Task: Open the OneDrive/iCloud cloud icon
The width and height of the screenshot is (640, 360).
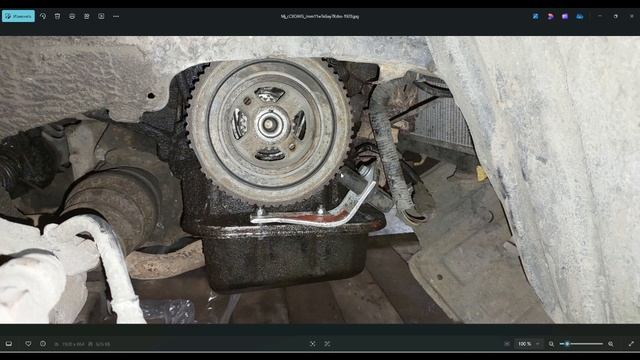Action: tap(580, 16)
